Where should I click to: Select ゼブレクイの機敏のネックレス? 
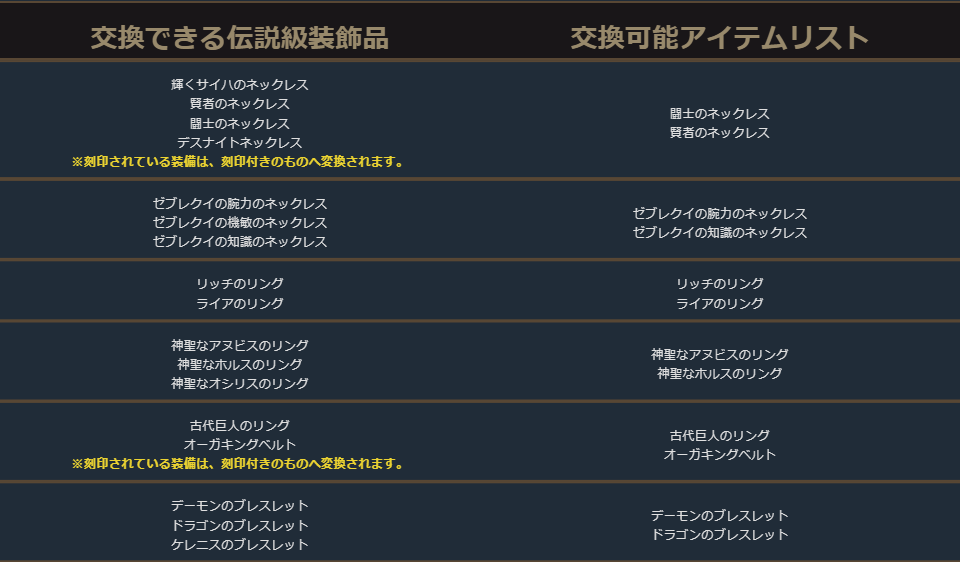tap(239, 223)
